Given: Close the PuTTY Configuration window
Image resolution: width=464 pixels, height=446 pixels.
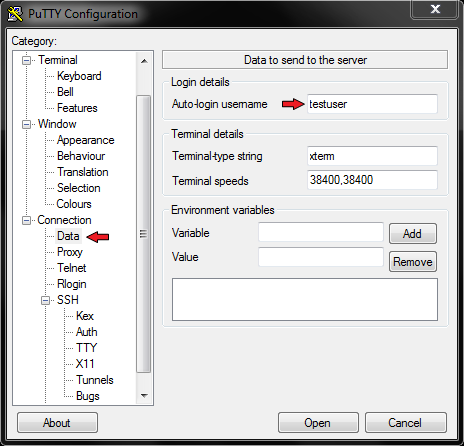Looking at the screenshot, I should tap(435, 9).
